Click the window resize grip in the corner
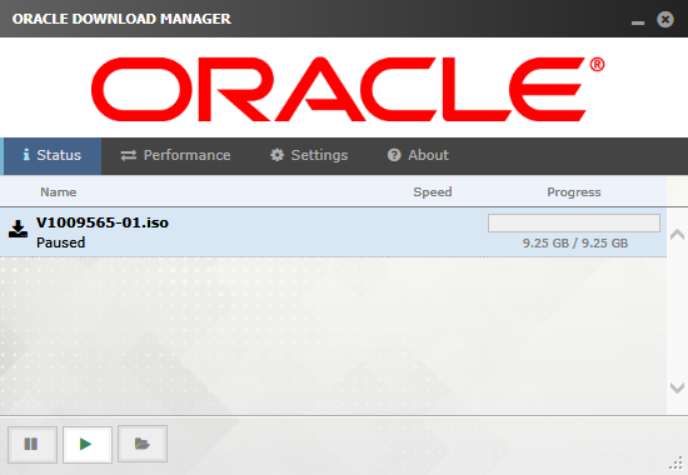The width and height of the screenshot is (688, 475). tap(678, 464)
